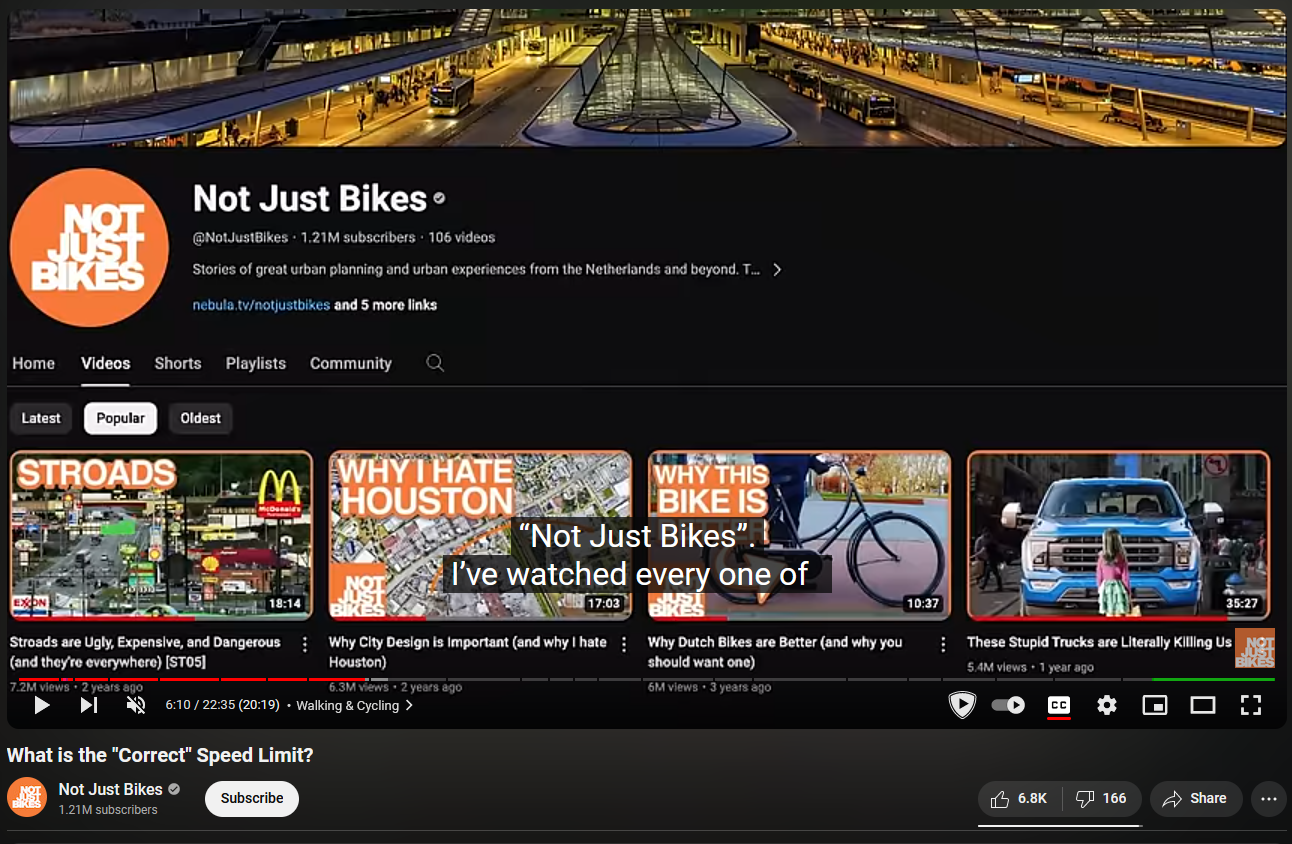Click the caption text "I've watched every one of"
This screenshot has width=1292, height=844.
point(630,574)
